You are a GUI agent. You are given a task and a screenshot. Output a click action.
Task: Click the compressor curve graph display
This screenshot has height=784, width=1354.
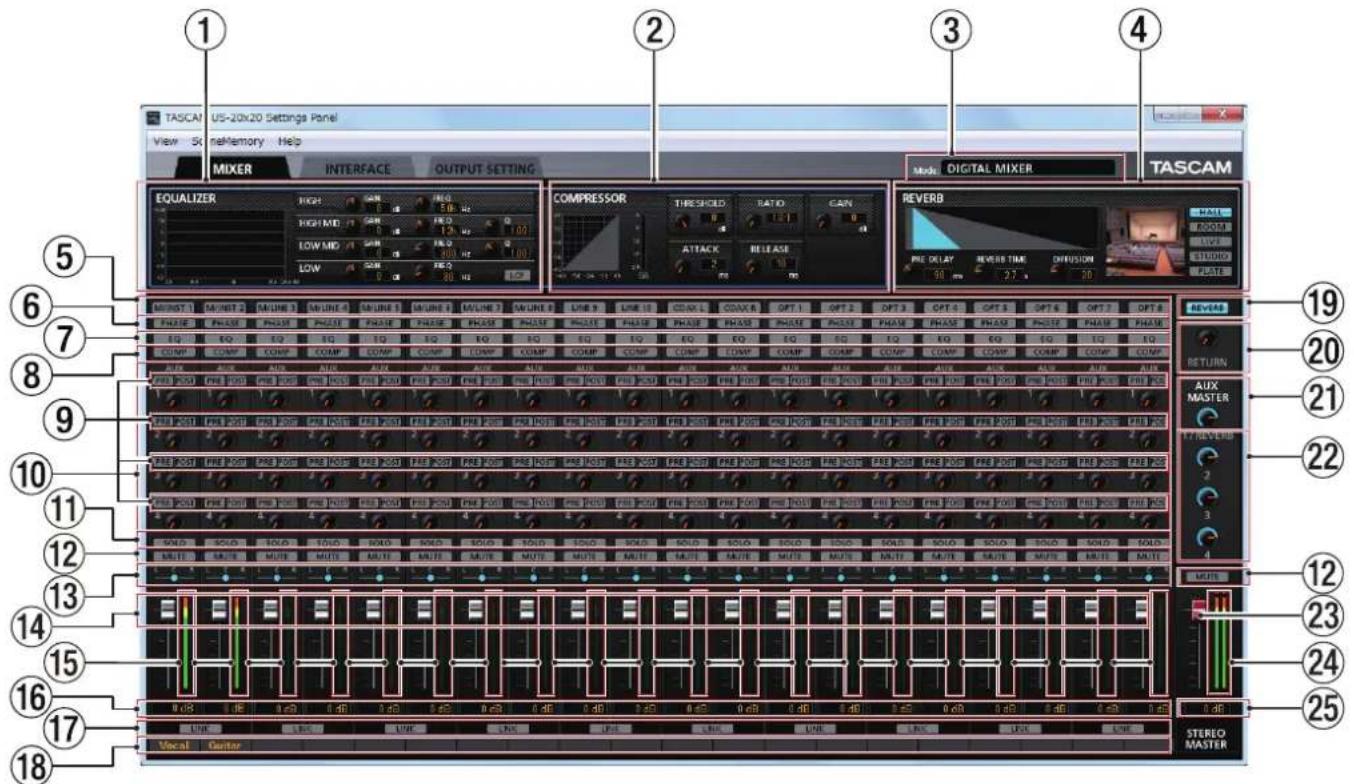click(591, 242)
